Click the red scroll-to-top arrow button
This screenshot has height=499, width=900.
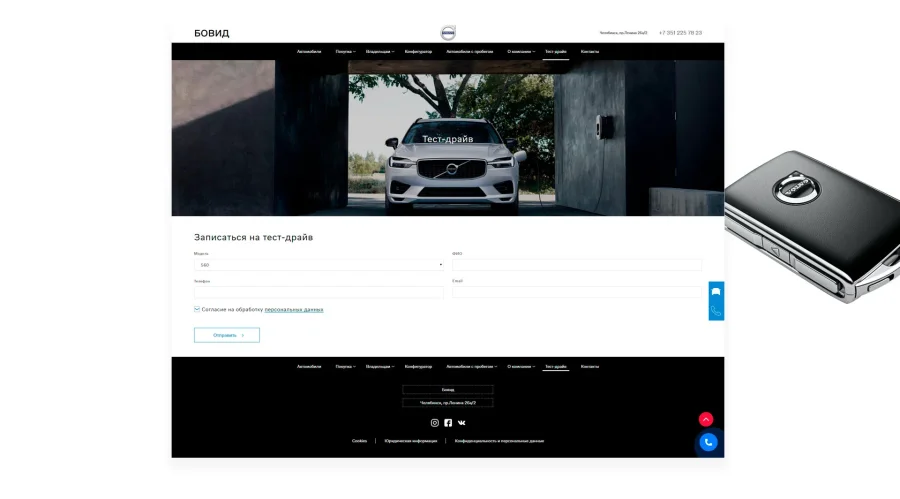[706, 419]
